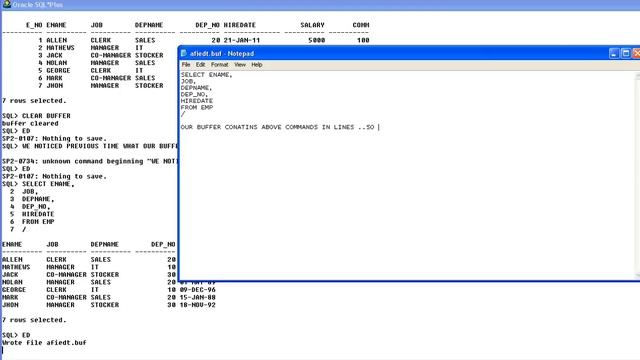Click the COMM column header in SQL*Plus
640x360 pixels.
pos(361,25)
